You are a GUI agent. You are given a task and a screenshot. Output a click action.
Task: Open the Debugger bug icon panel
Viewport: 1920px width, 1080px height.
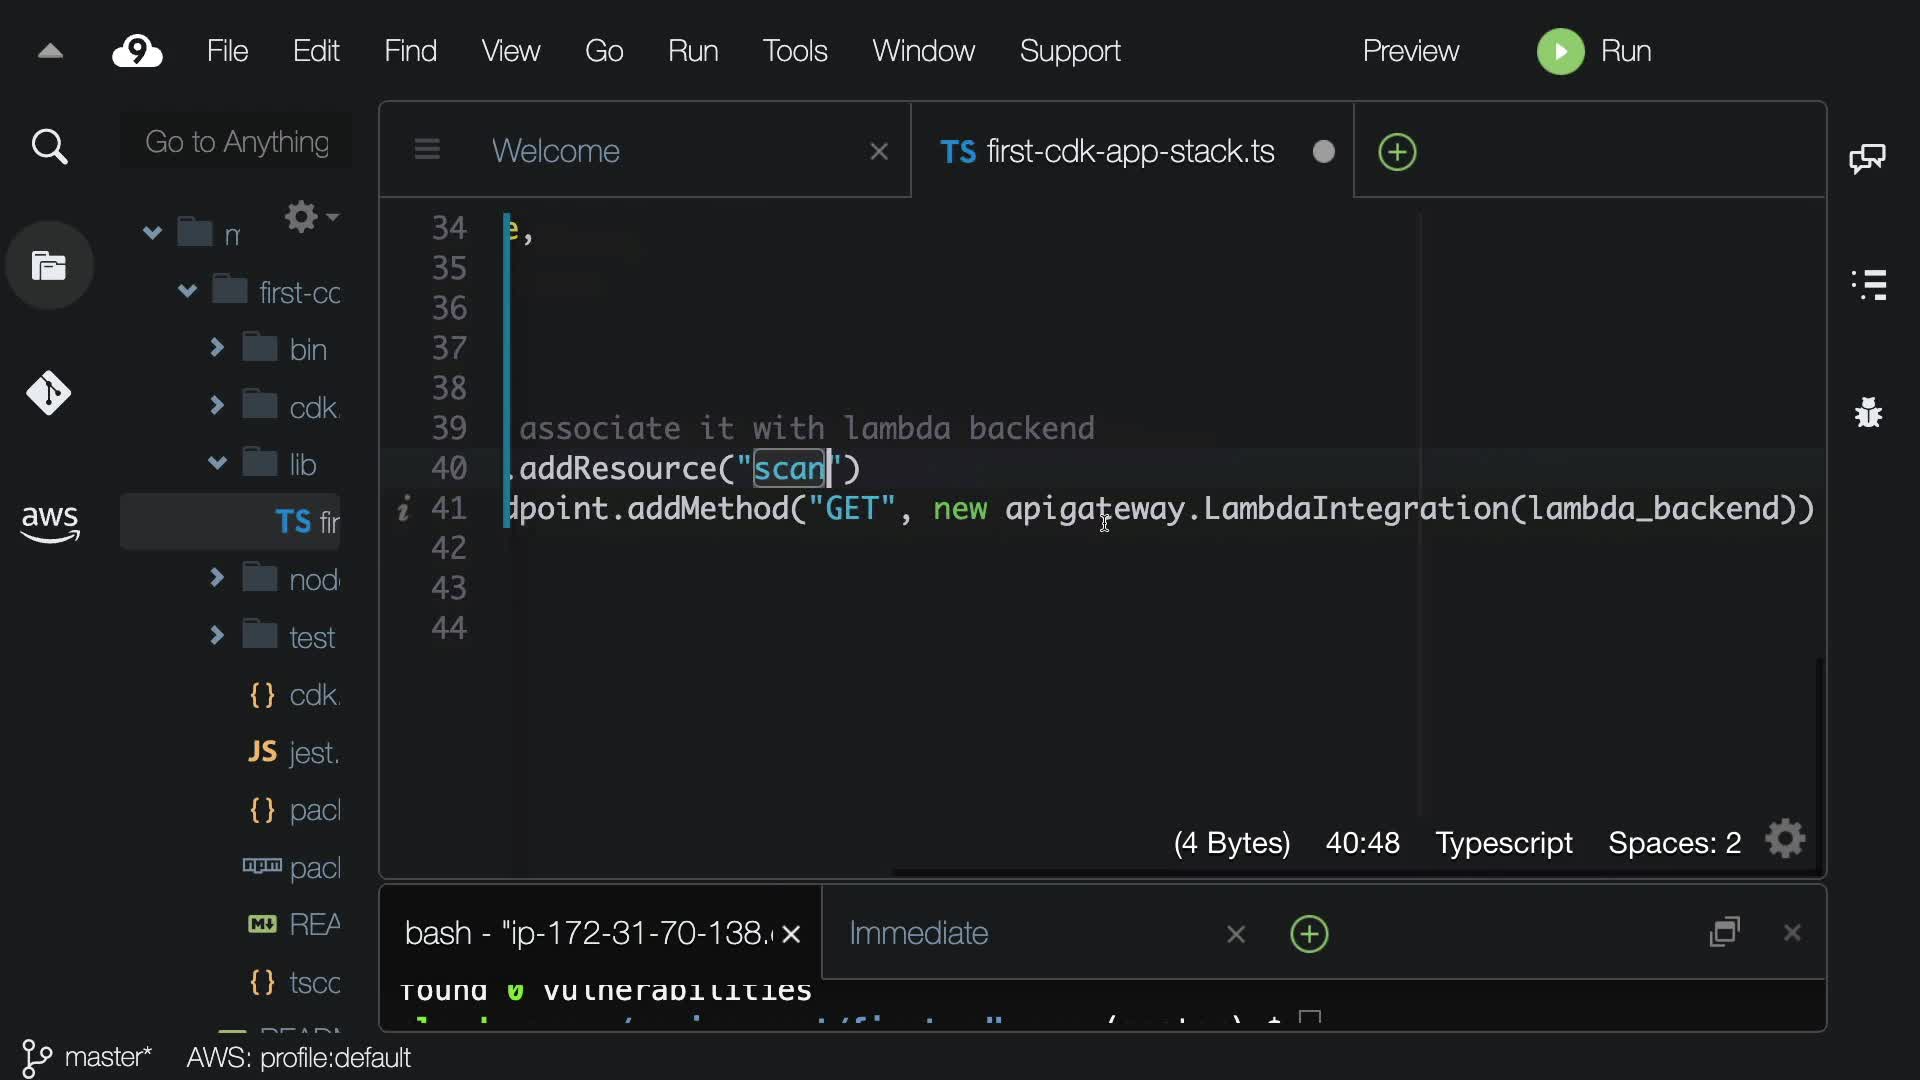pos(1868,412)
